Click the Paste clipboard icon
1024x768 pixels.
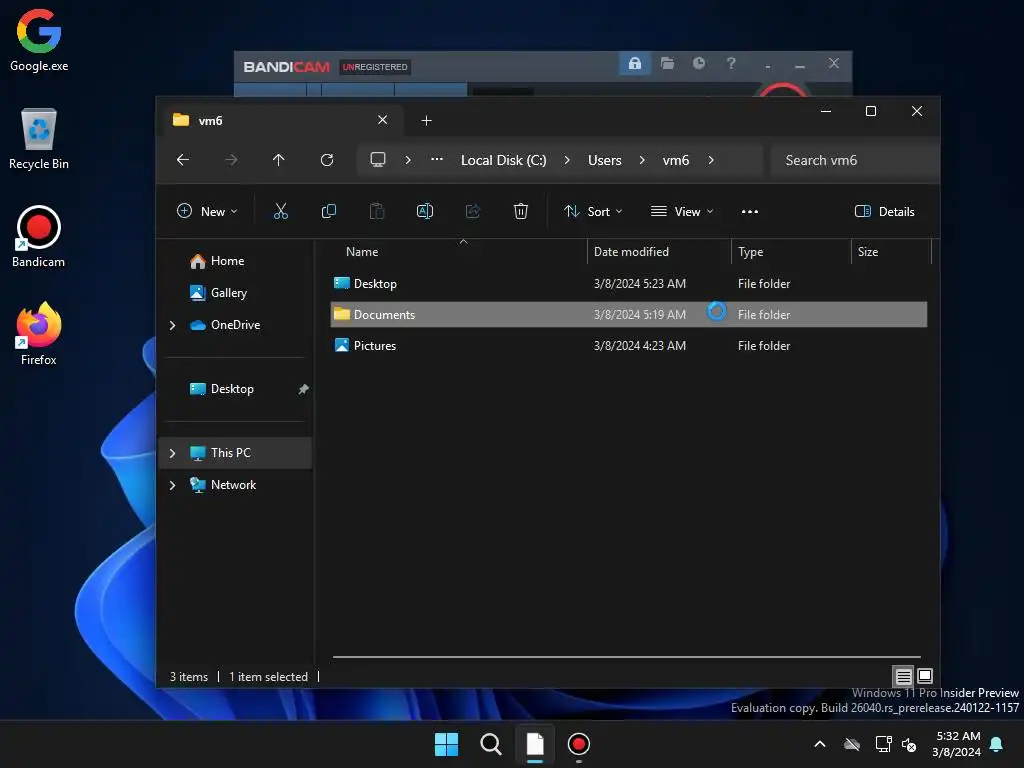coord(377,211)
